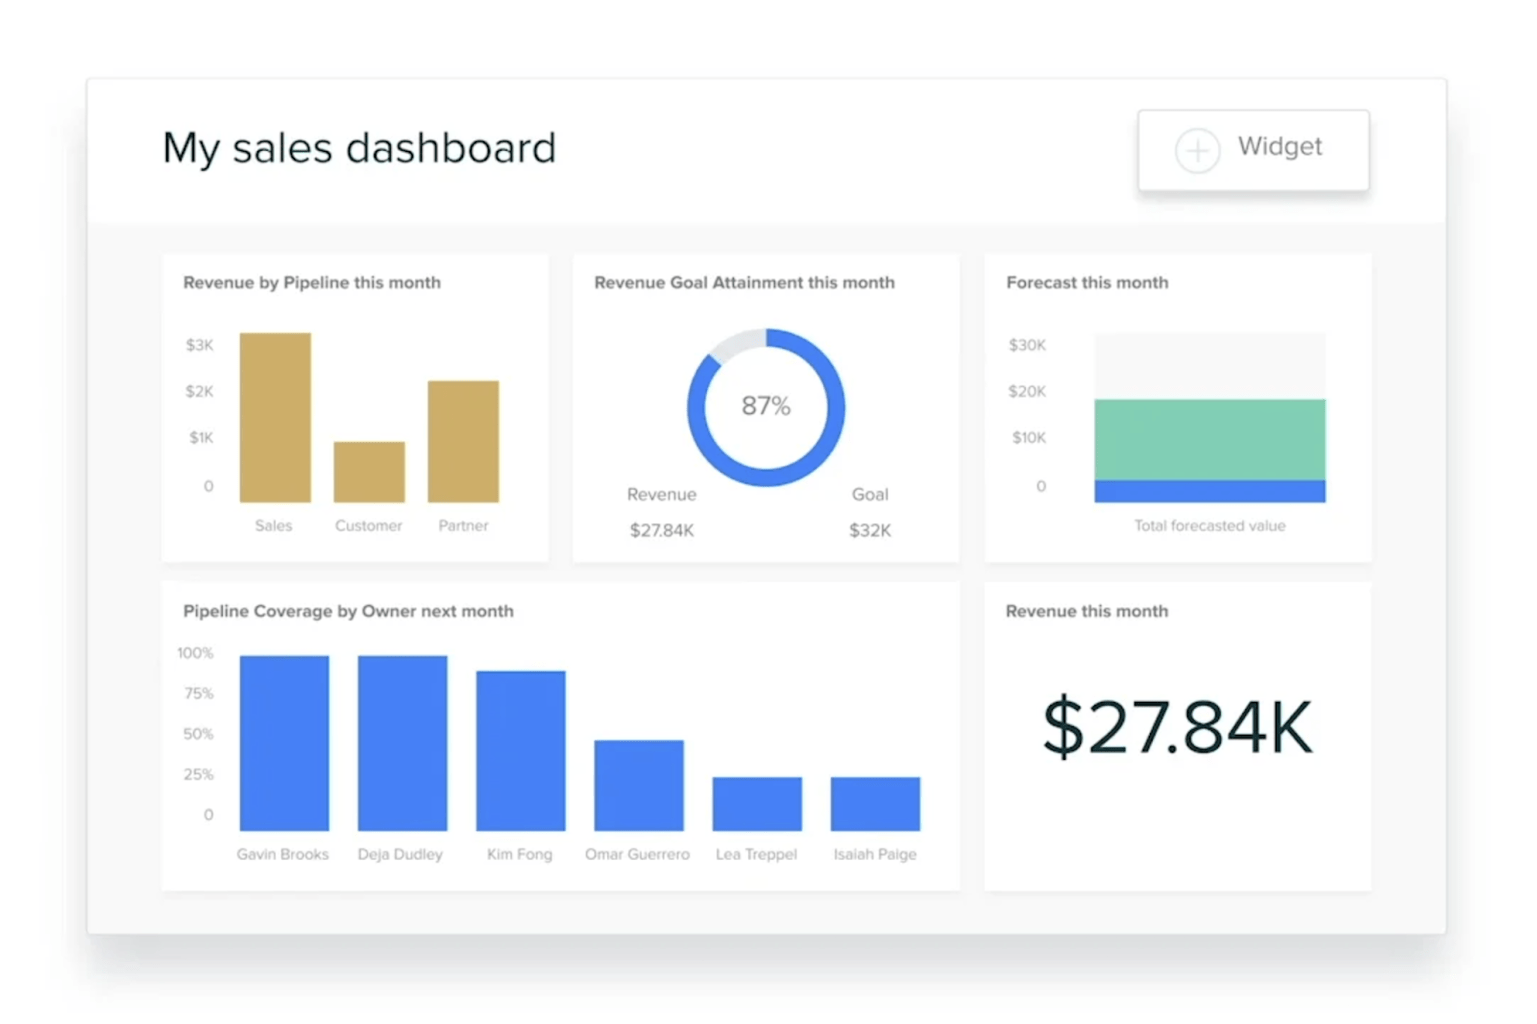Click the My sales dashboard title
The height and width of the screenshot is (1024, 1537).
point(358,147)
